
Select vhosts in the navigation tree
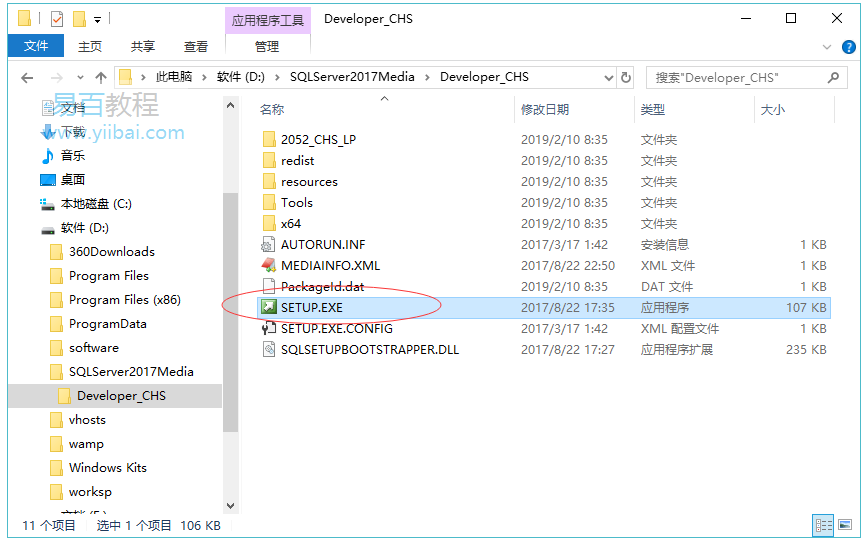pos(87,420)
